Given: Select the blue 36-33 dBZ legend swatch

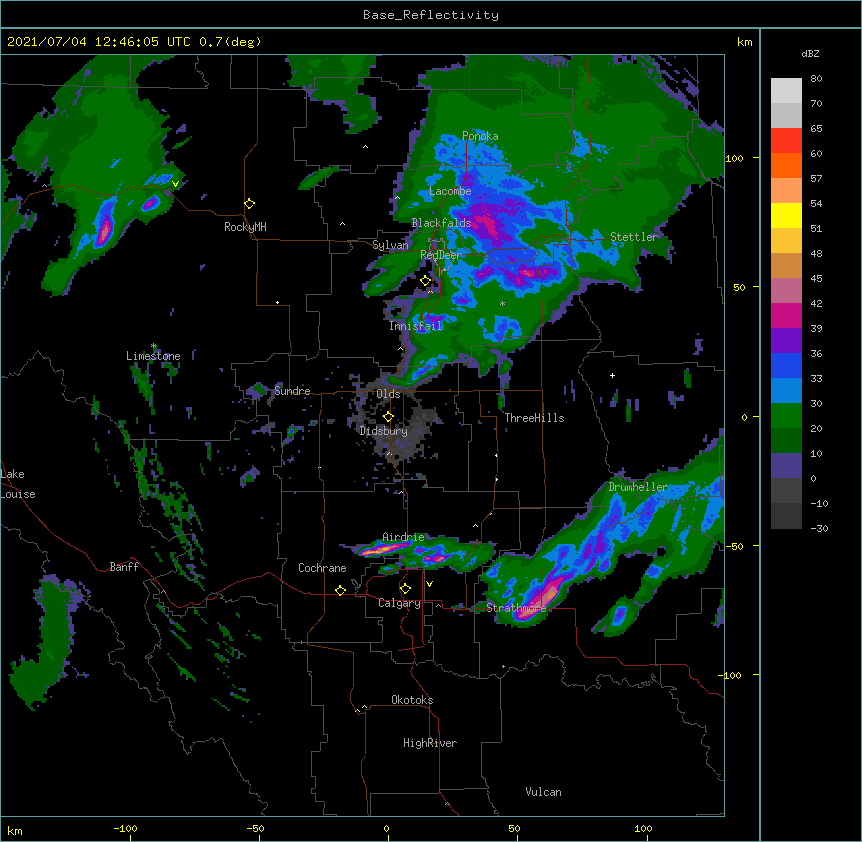Looking at the screenshot, I should (786, 365).
